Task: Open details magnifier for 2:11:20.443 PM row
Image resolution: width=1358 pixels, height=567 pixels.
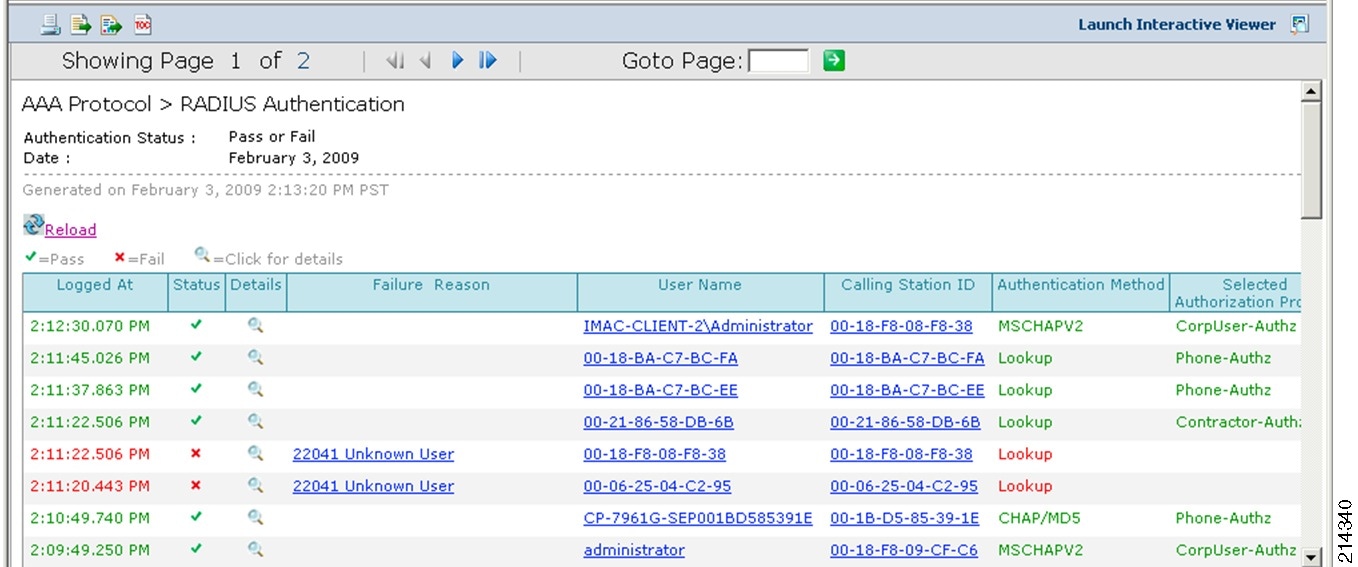Action: [255, 485]
